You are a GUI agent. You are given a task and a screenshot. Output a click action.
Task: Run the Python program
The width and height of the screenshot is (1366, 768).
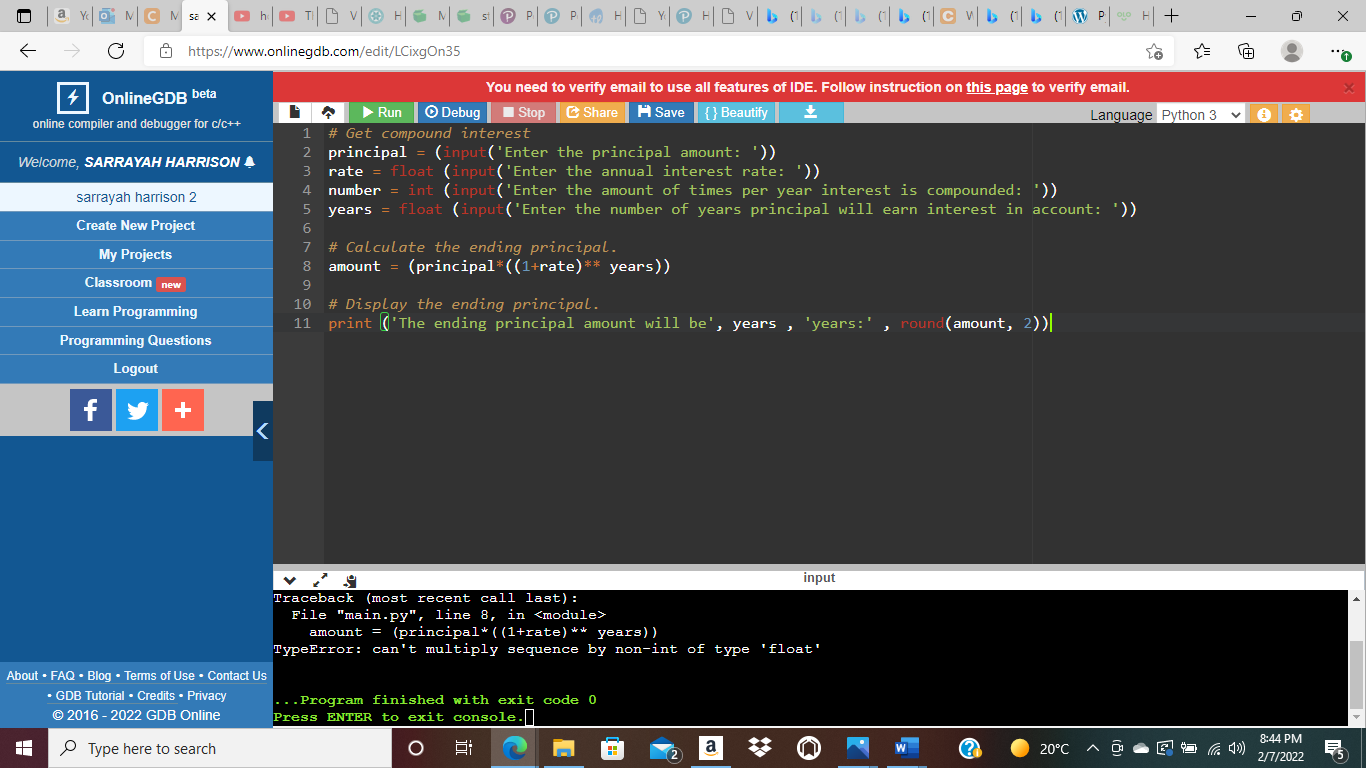pos(380,113)
